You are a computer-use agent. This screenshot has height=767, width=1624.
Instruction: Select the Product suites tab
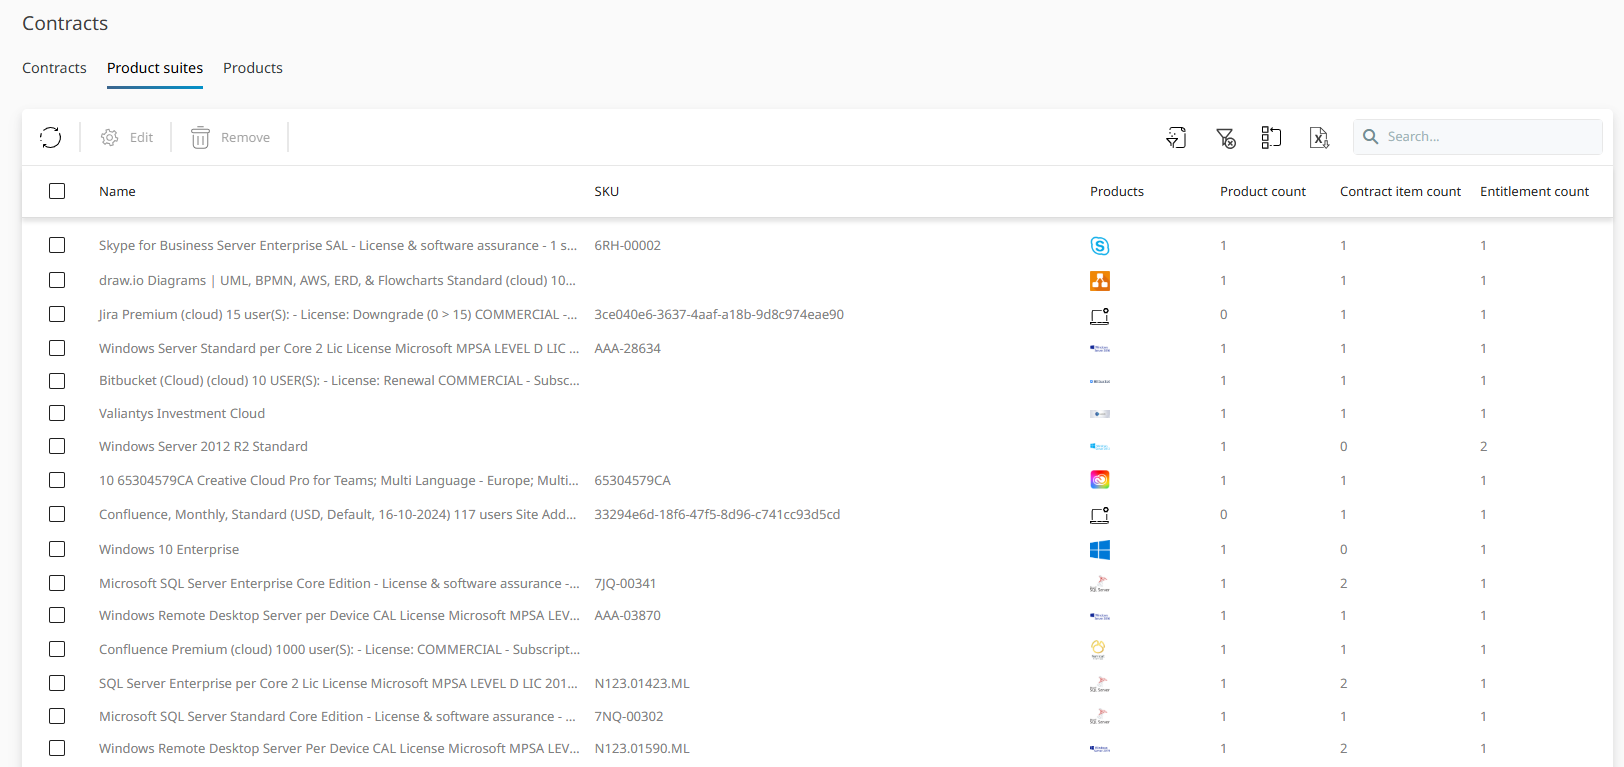(x=155, y=68)
